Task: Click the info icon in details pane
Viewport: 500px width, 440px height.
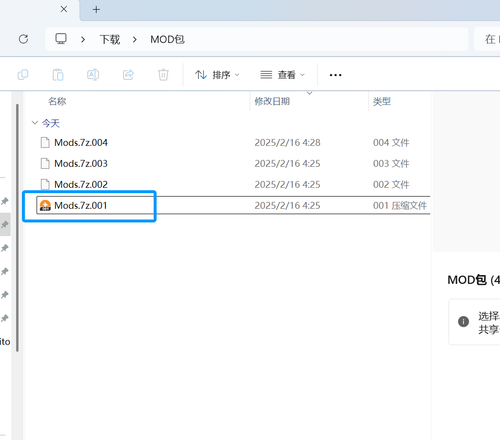Action: [x=463, y=322]
